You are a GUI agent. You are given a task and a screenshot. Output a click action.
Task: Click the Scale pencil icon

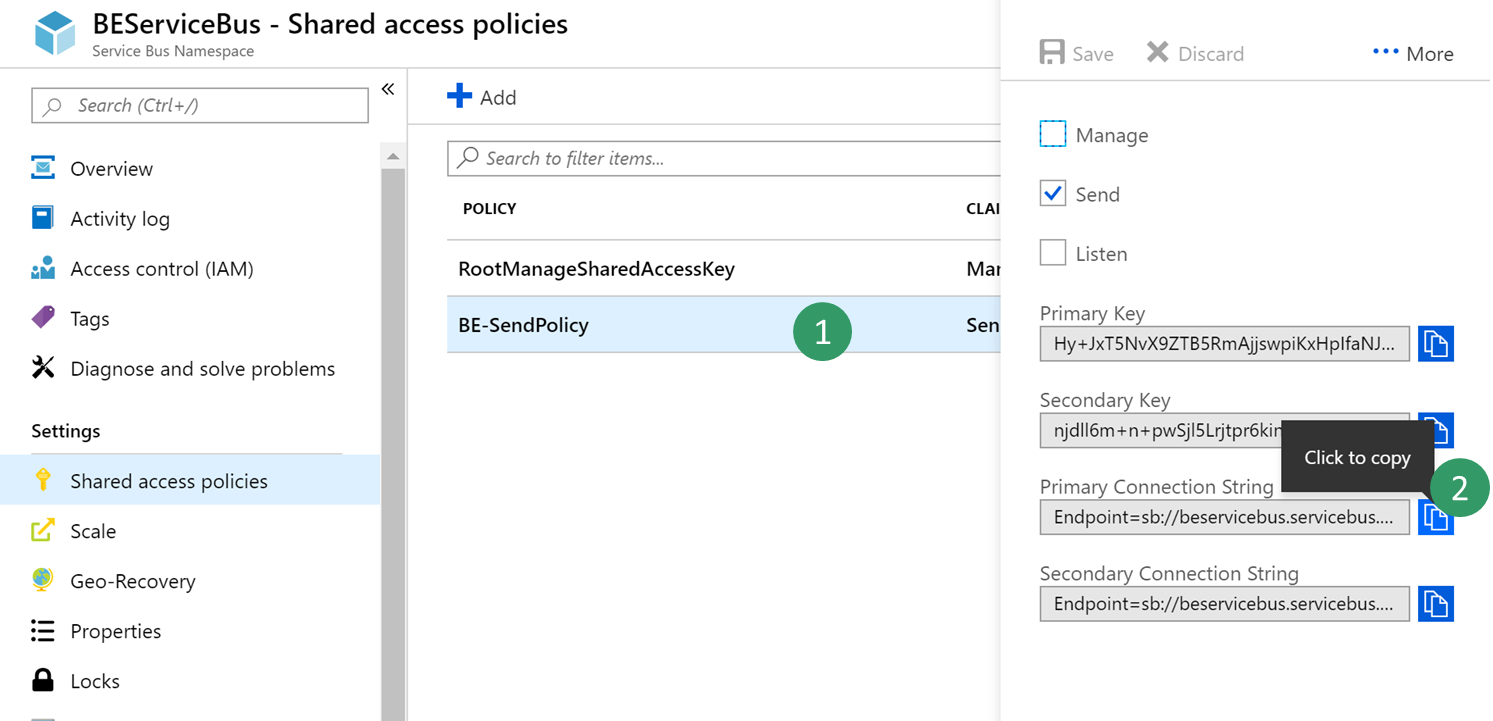43,529
